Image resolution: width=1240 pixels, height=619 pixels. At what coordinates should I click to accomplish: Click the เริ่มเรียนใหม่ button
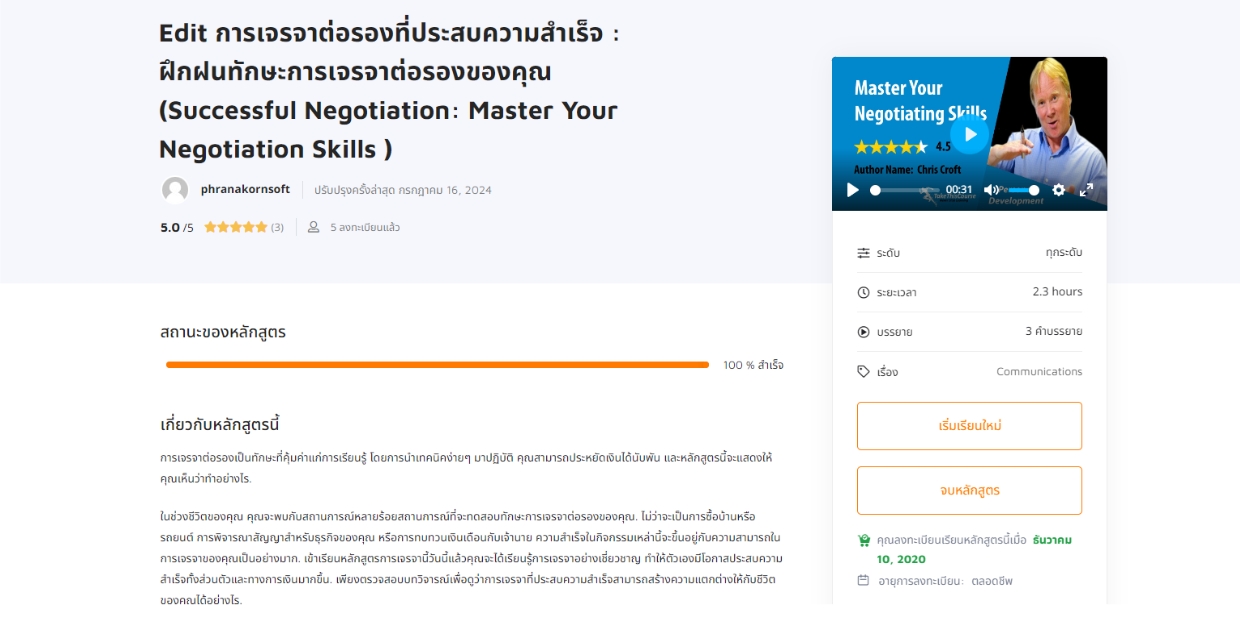pos(969,426)
